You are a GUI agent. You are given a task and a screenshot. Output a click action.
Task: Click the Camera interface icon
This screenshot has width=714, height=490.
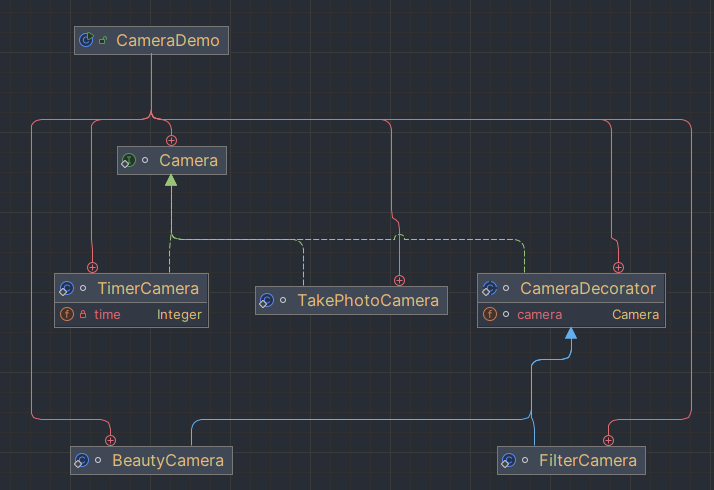(x=128, y=161)
